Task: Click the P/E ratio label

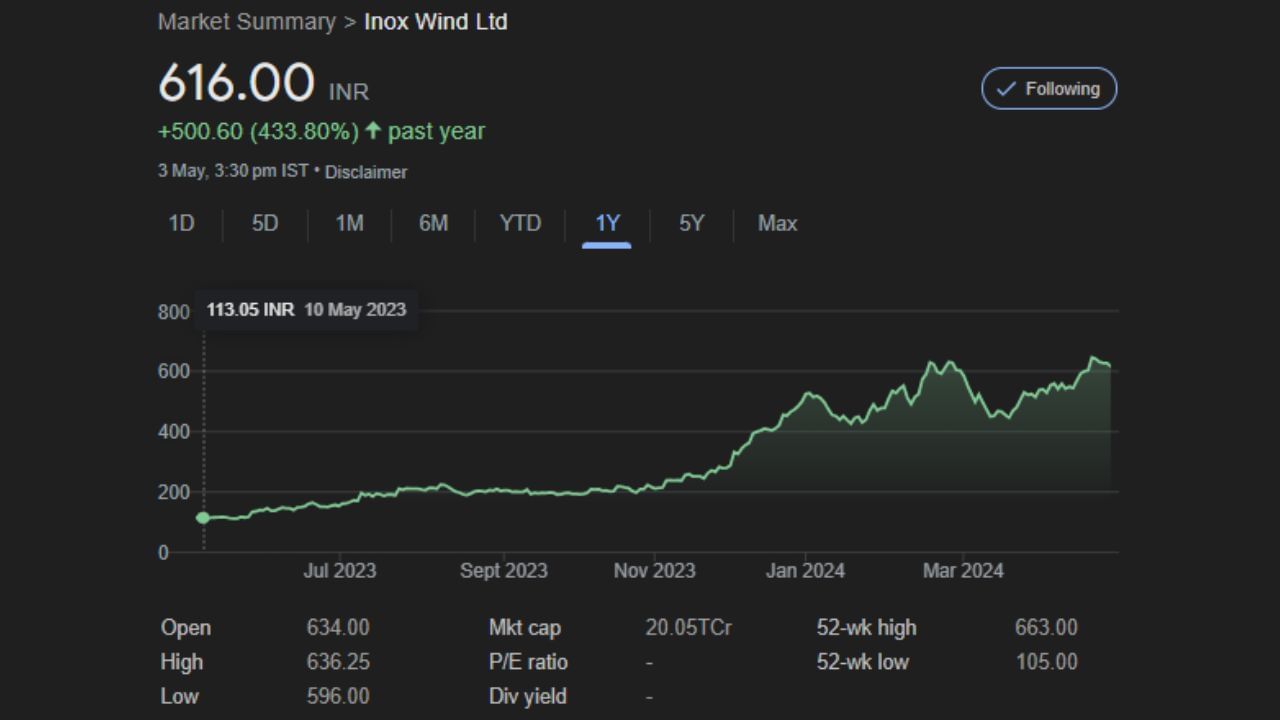Action: [528, 662]
